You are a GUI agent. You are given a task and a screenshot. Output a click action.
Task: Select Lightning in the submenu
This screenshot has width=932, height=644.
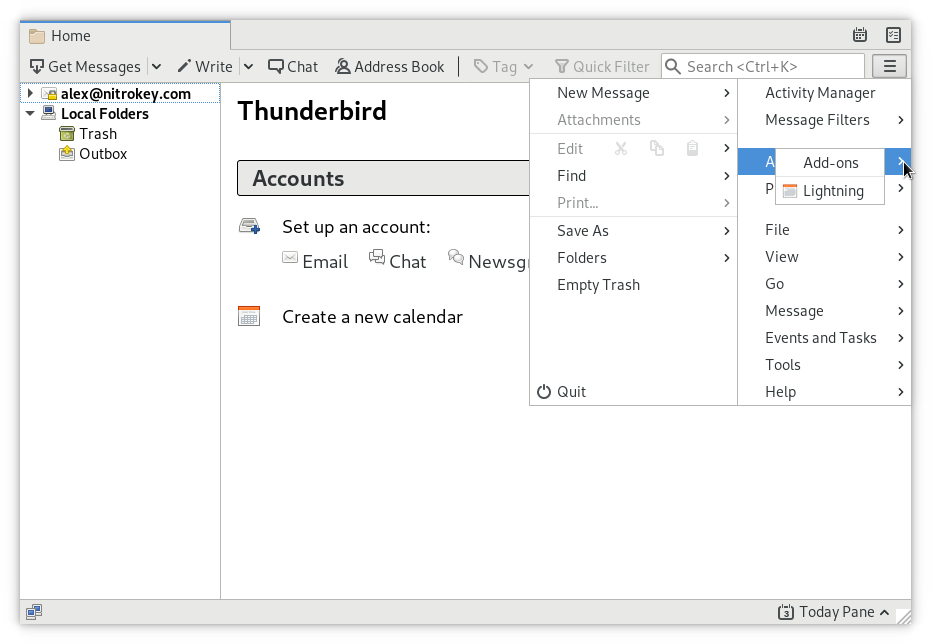coord(830,191)
